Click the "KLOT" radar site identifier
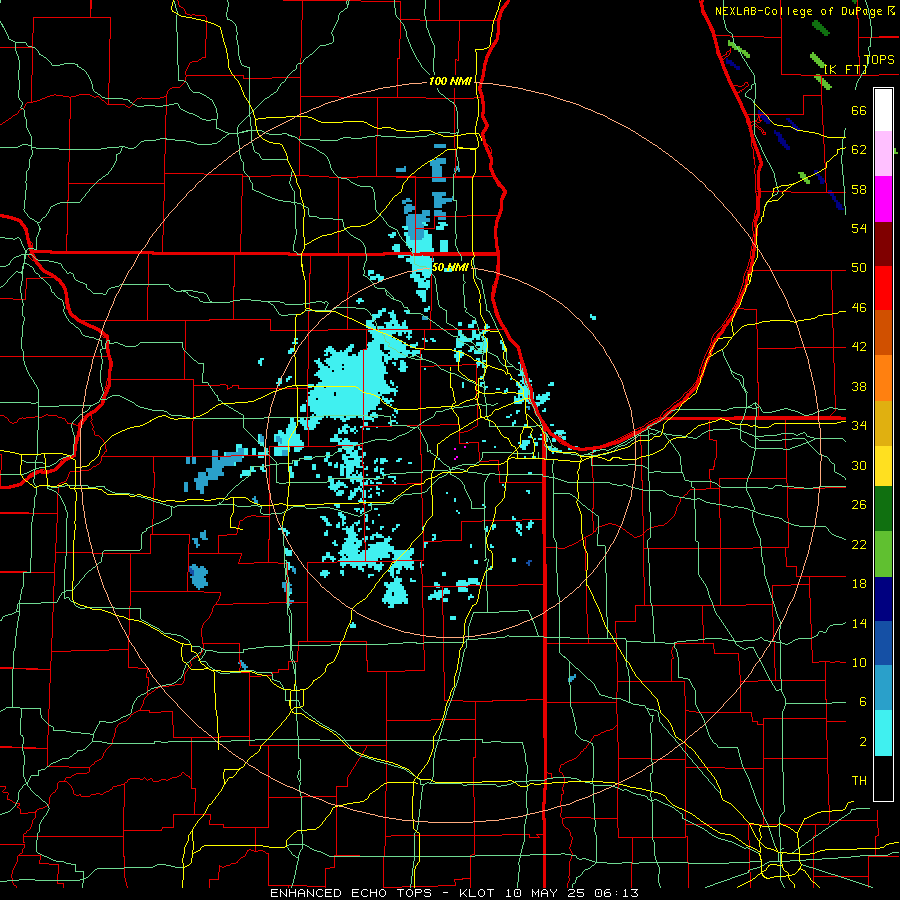This screenshot has width=900, height=900. point(479,893)
